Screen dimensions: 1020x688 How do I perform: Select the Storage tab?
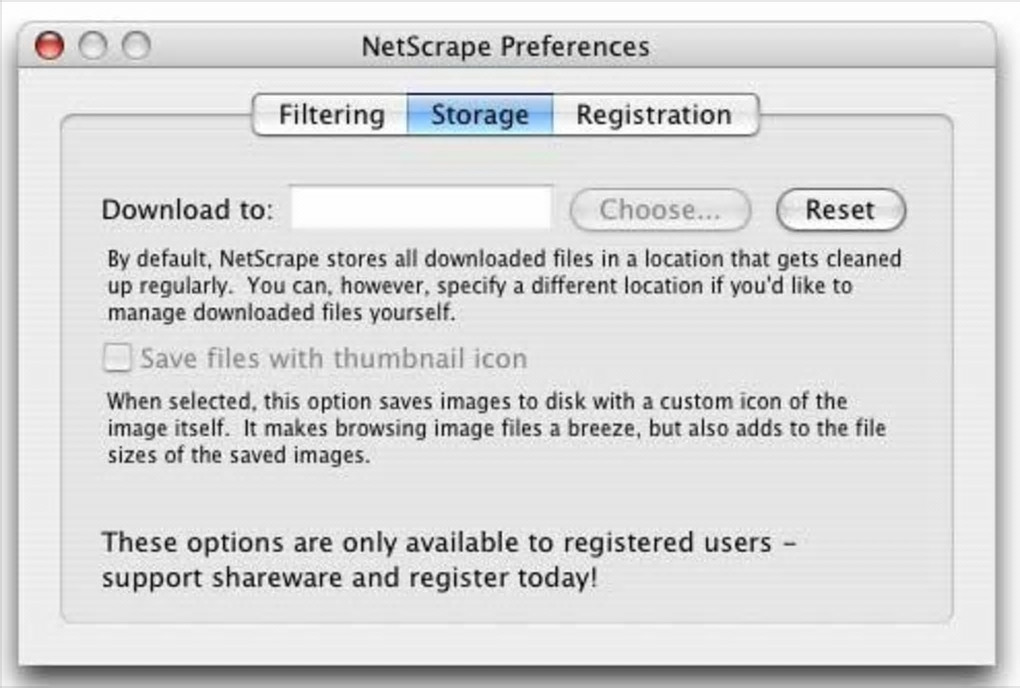click(479, 115)
